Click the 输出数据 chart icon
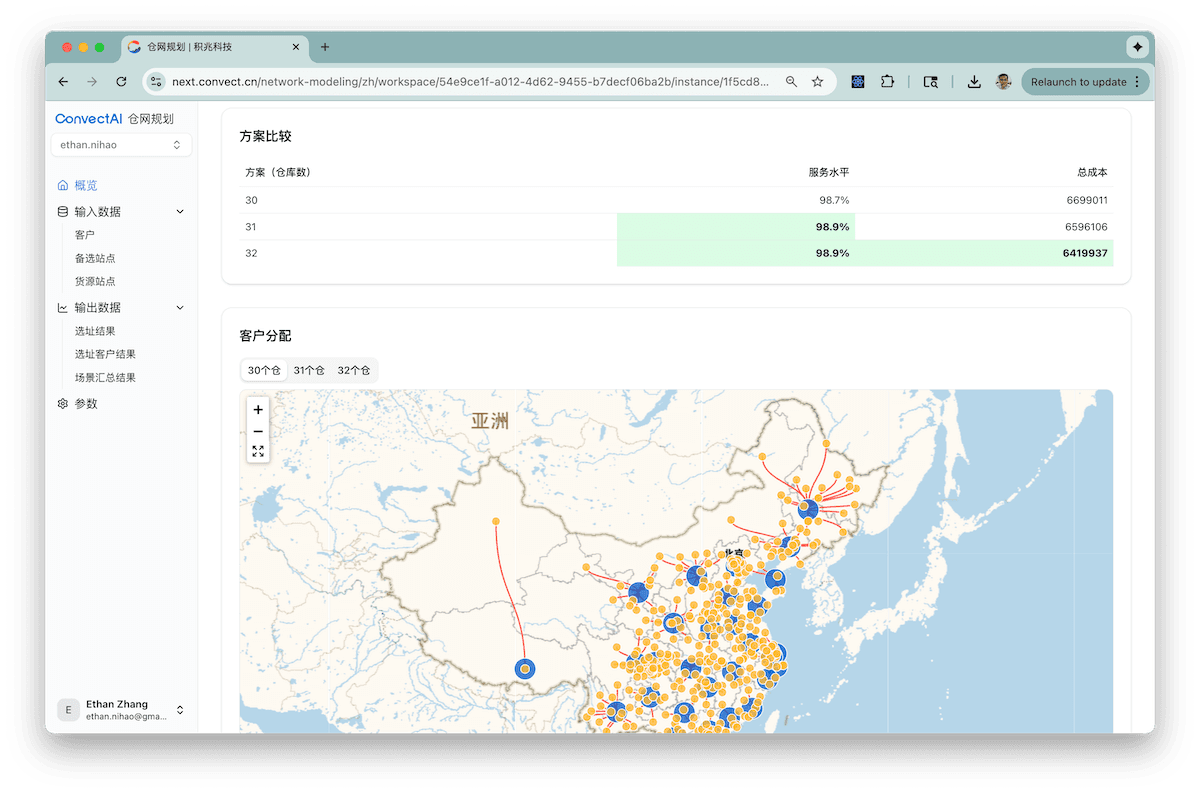The height and width of the screenshot is (793, 1200). [61, 307]
